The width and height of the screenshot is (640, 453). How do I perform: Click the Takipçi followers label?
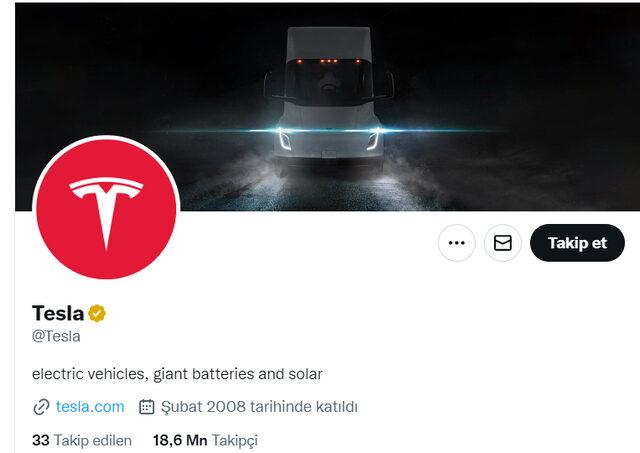point(235,441)
